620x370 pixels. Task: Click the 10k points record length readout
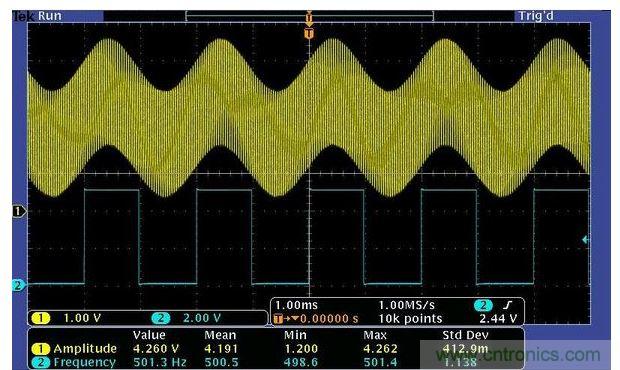pos(410,319)
